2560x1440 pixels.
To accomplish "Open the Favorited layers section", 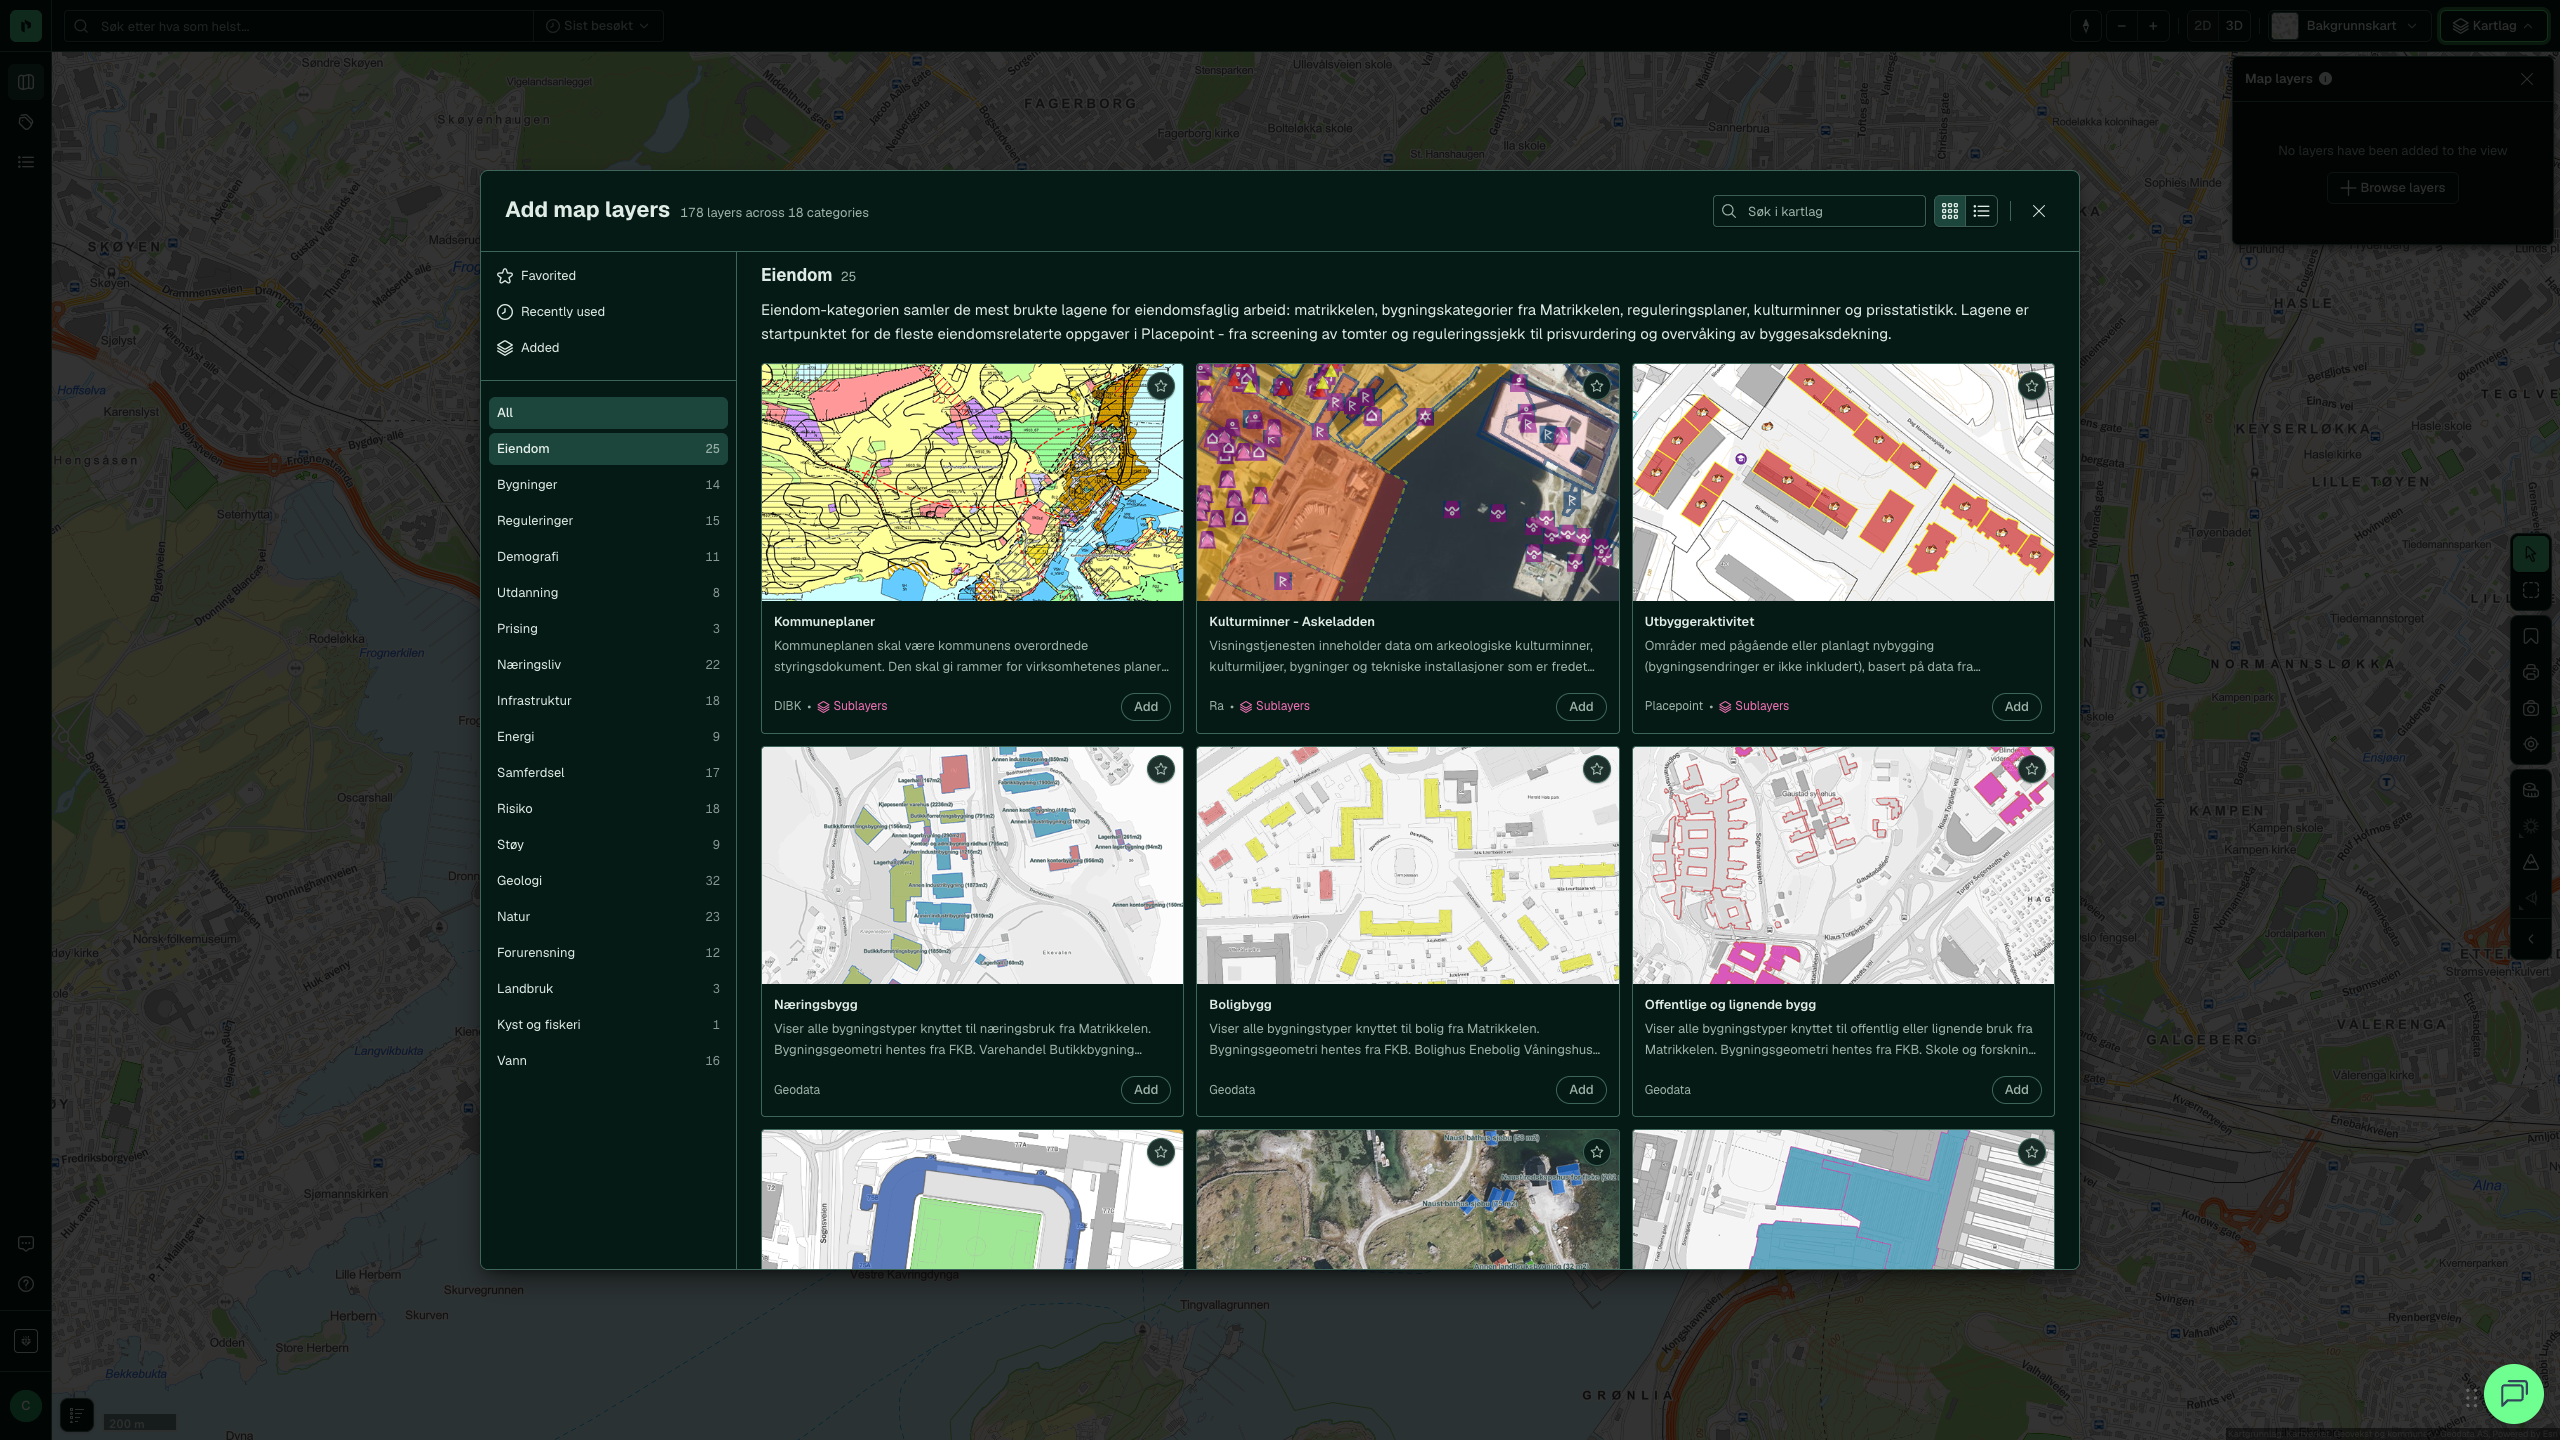I will point(608,276).
